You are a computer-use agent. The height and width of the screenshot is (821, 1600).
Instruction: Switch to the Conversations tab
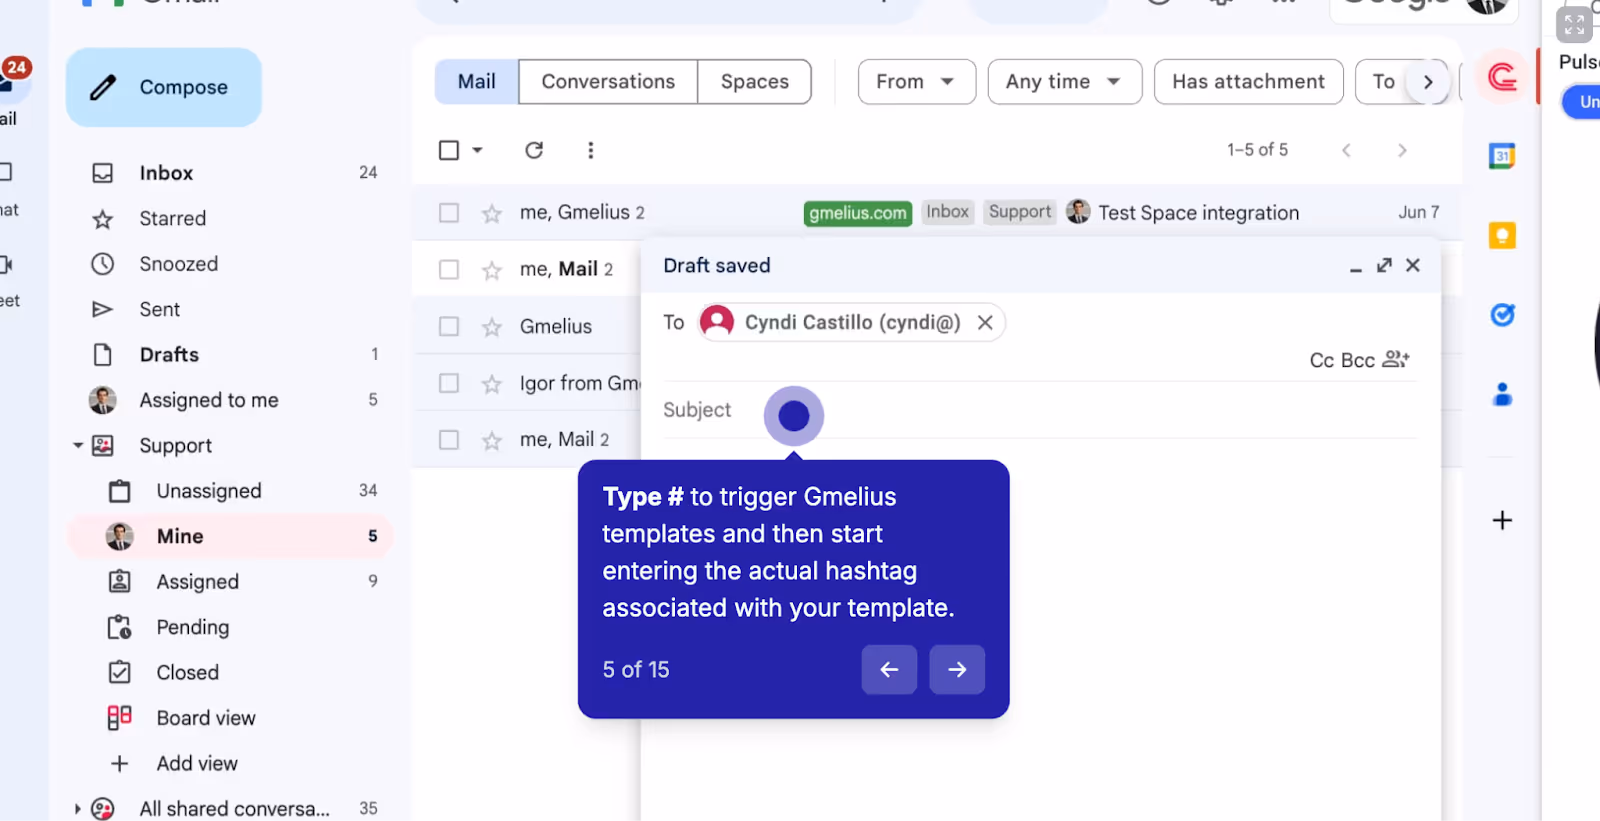[x=608, y=82]
